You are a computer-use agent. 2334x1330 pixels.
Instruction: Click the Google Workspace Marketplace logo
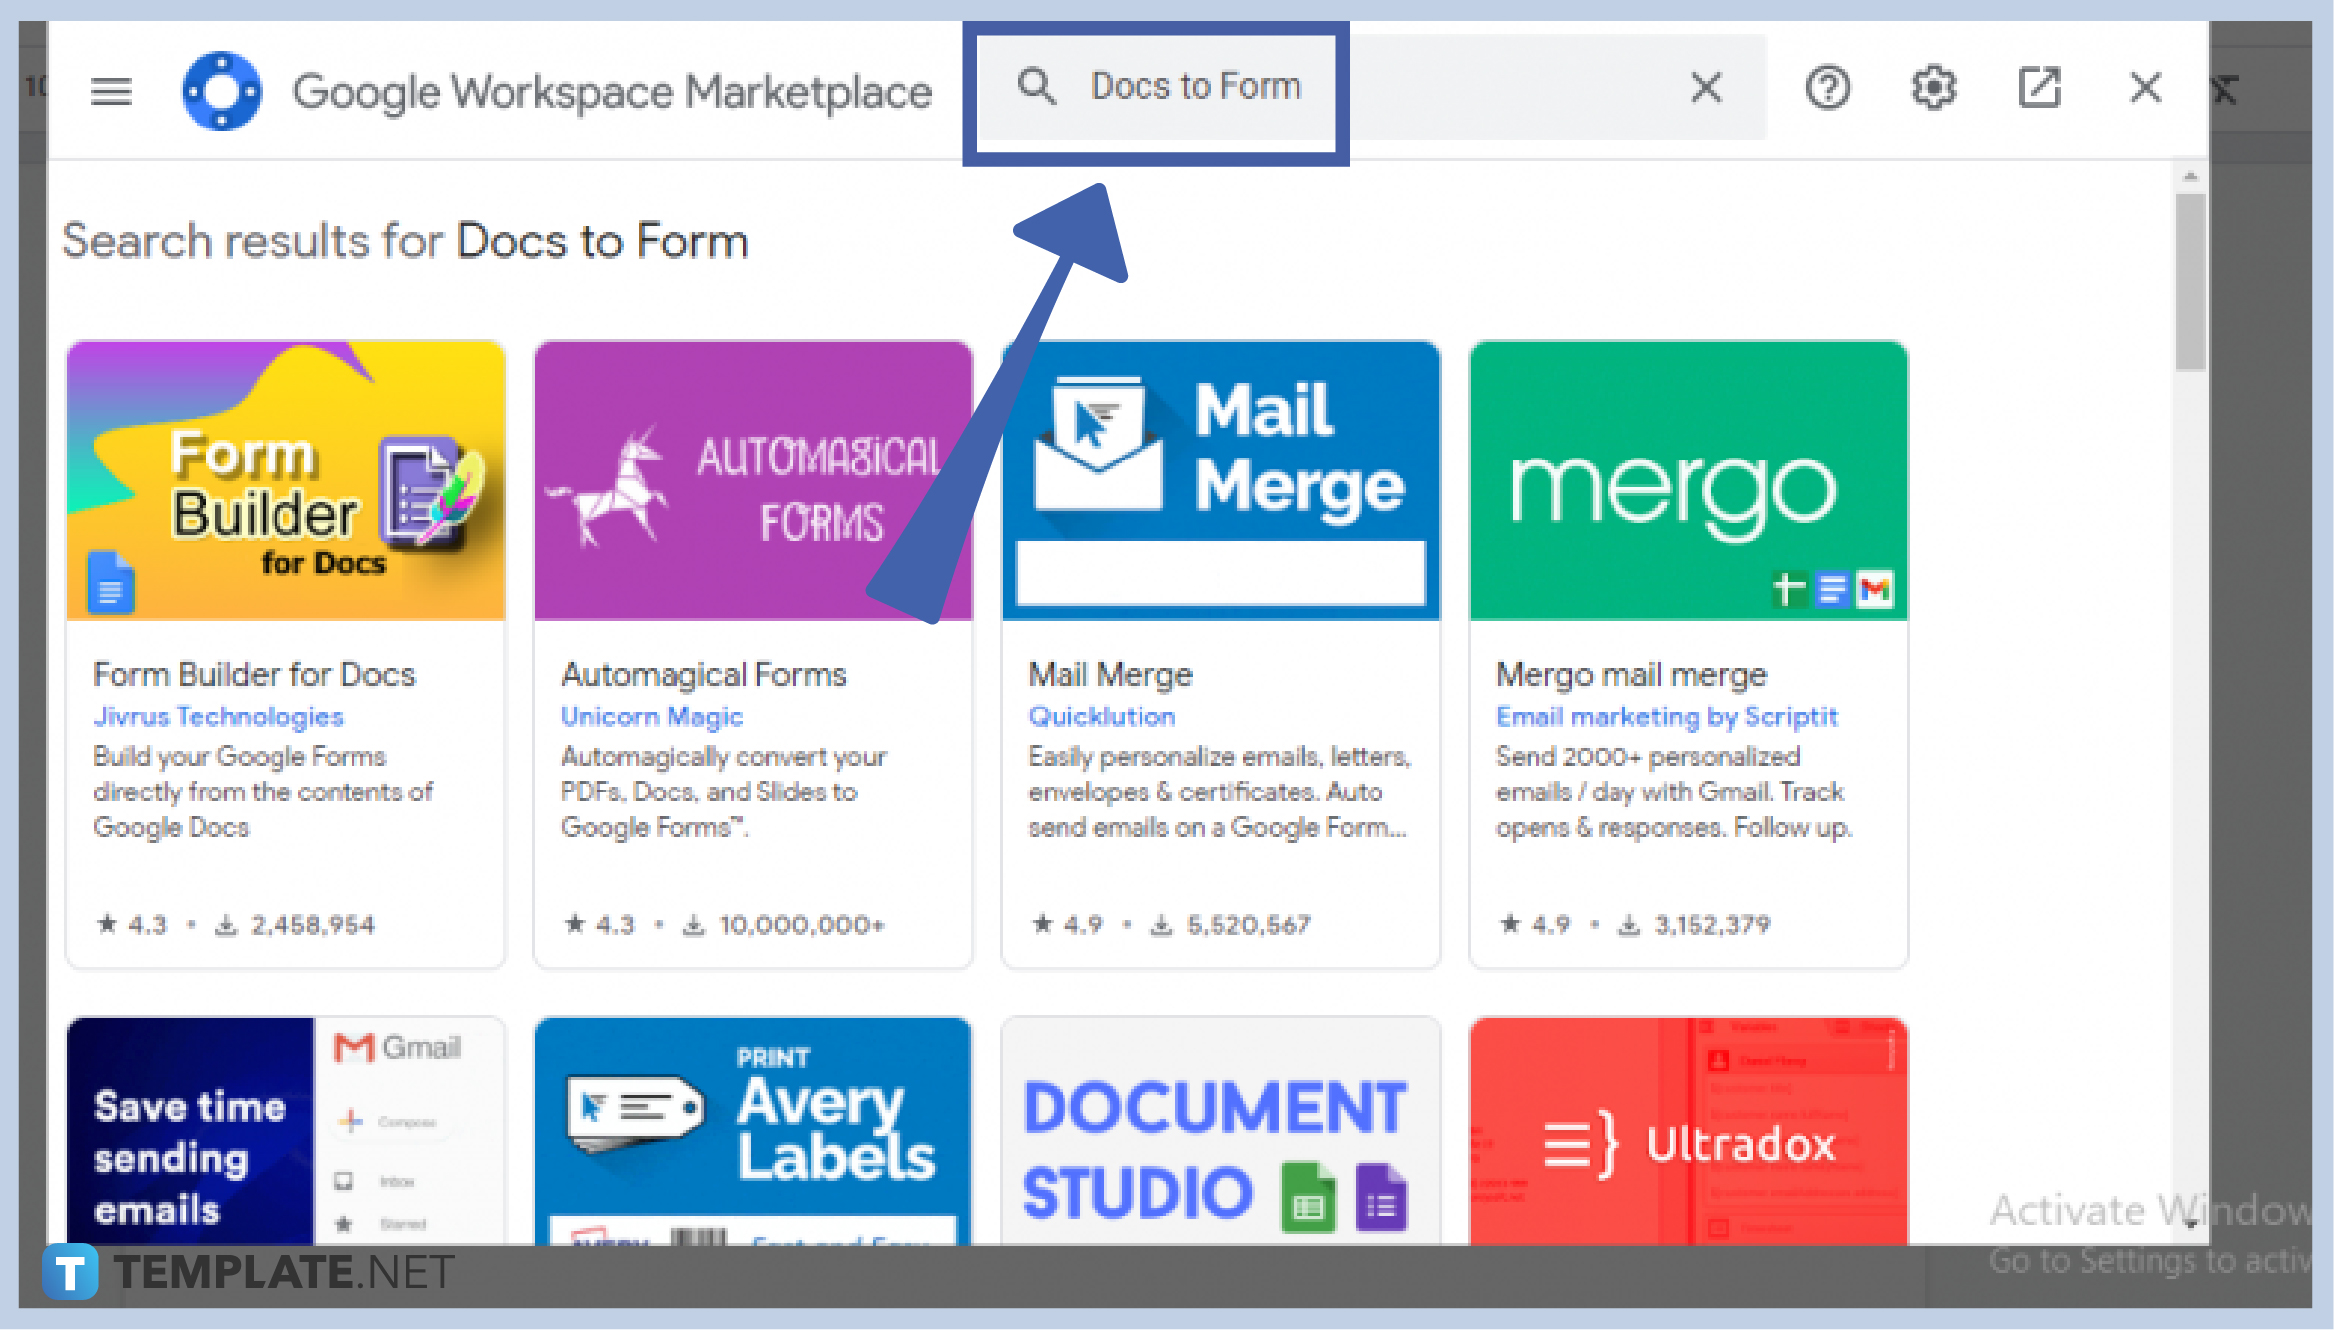coord(221,89)
